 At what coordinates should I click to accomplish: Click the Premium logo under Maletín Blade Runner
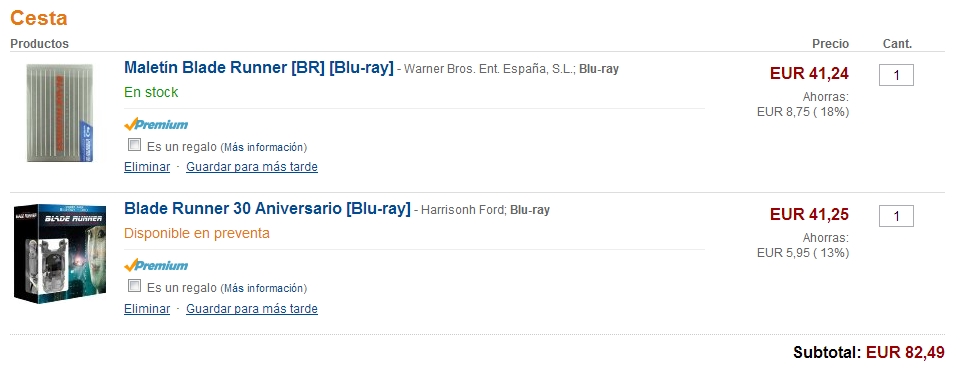[x=156, y=124]
